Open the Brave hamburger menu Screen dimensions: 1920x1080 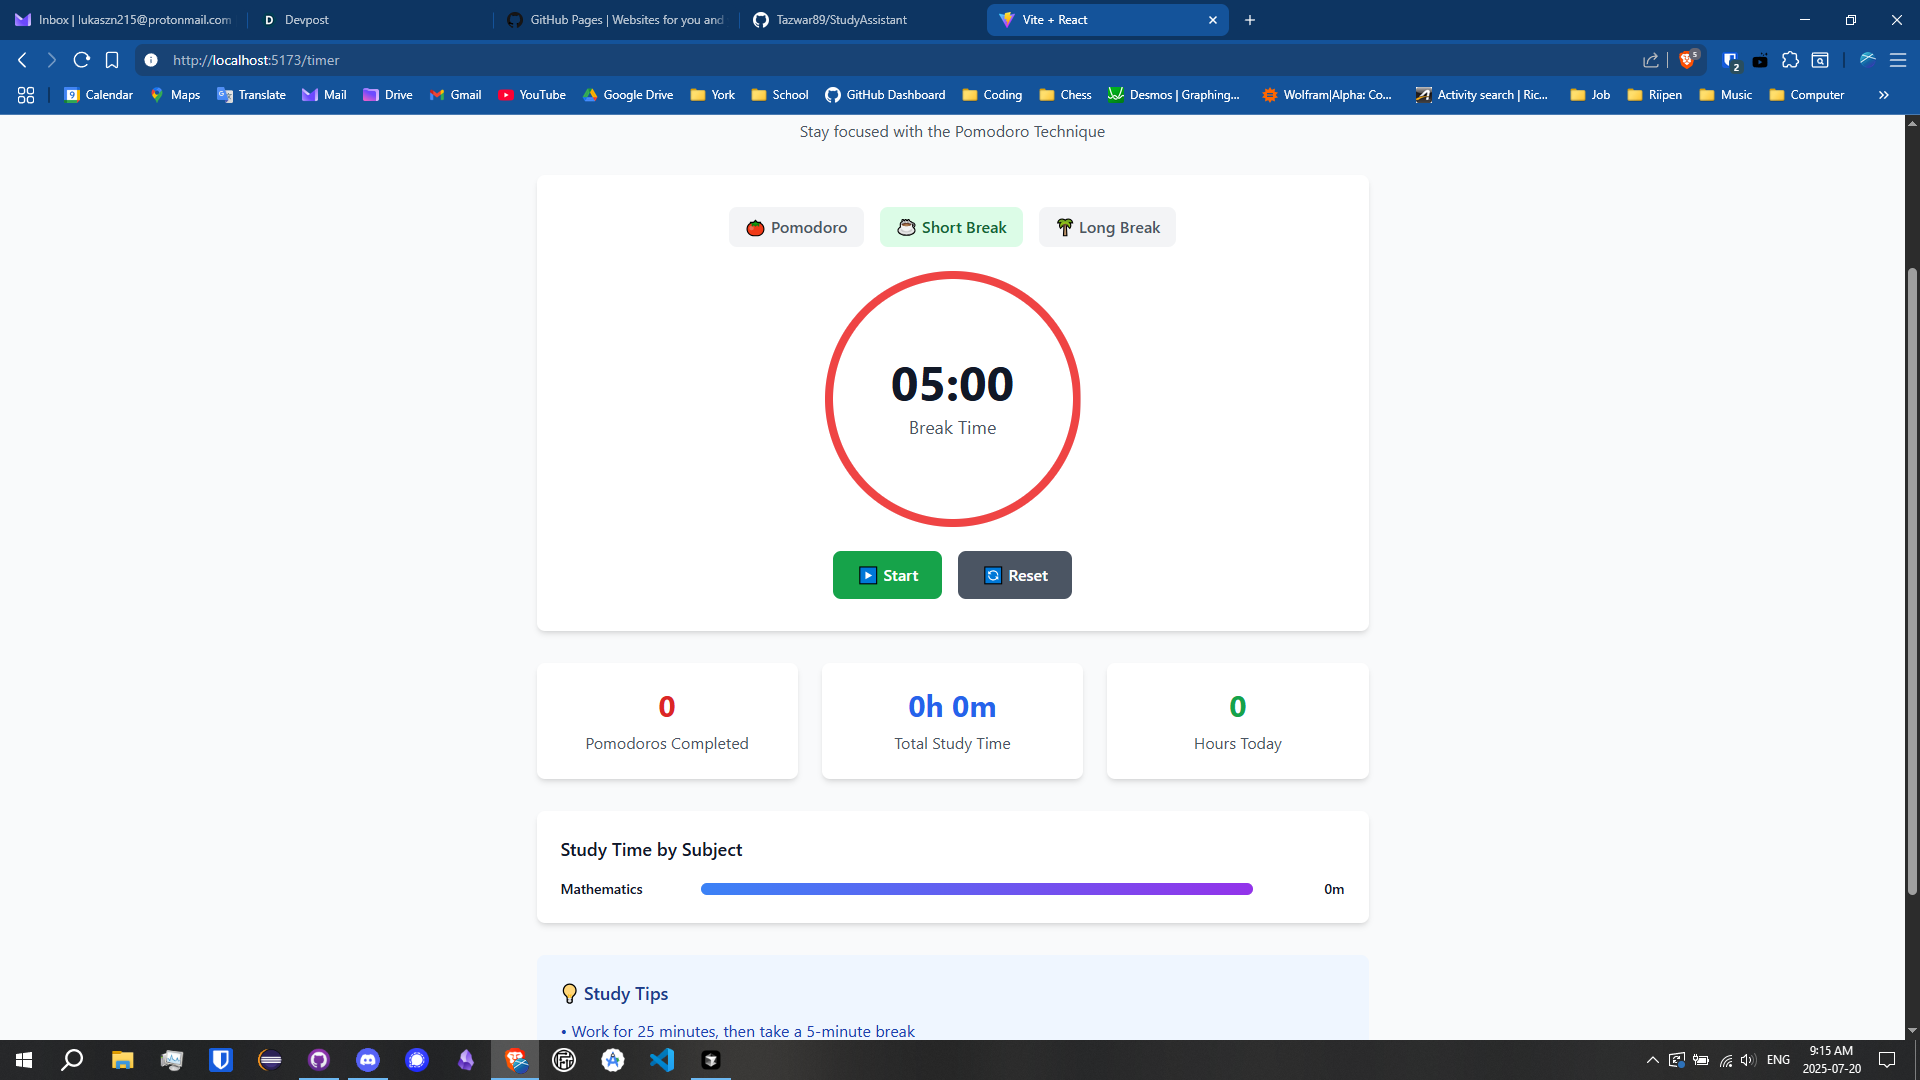click(1897, 60)
